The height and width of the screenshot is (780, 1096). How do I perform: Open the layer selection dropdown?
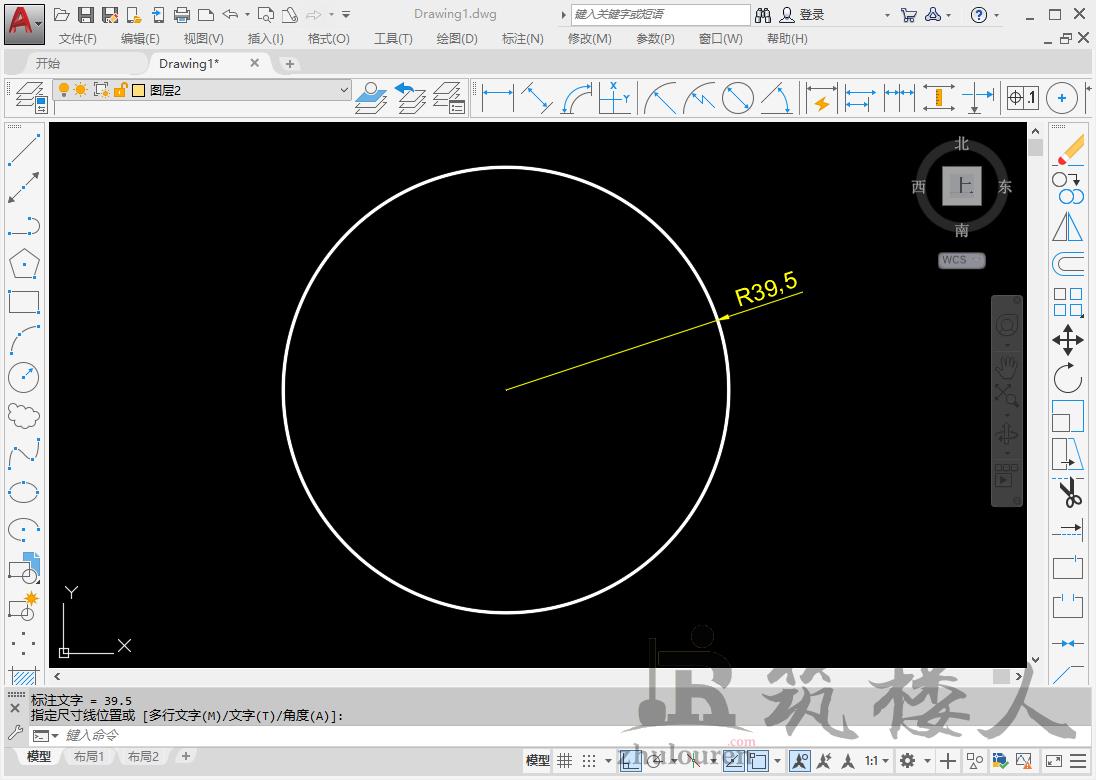[343, 90]
